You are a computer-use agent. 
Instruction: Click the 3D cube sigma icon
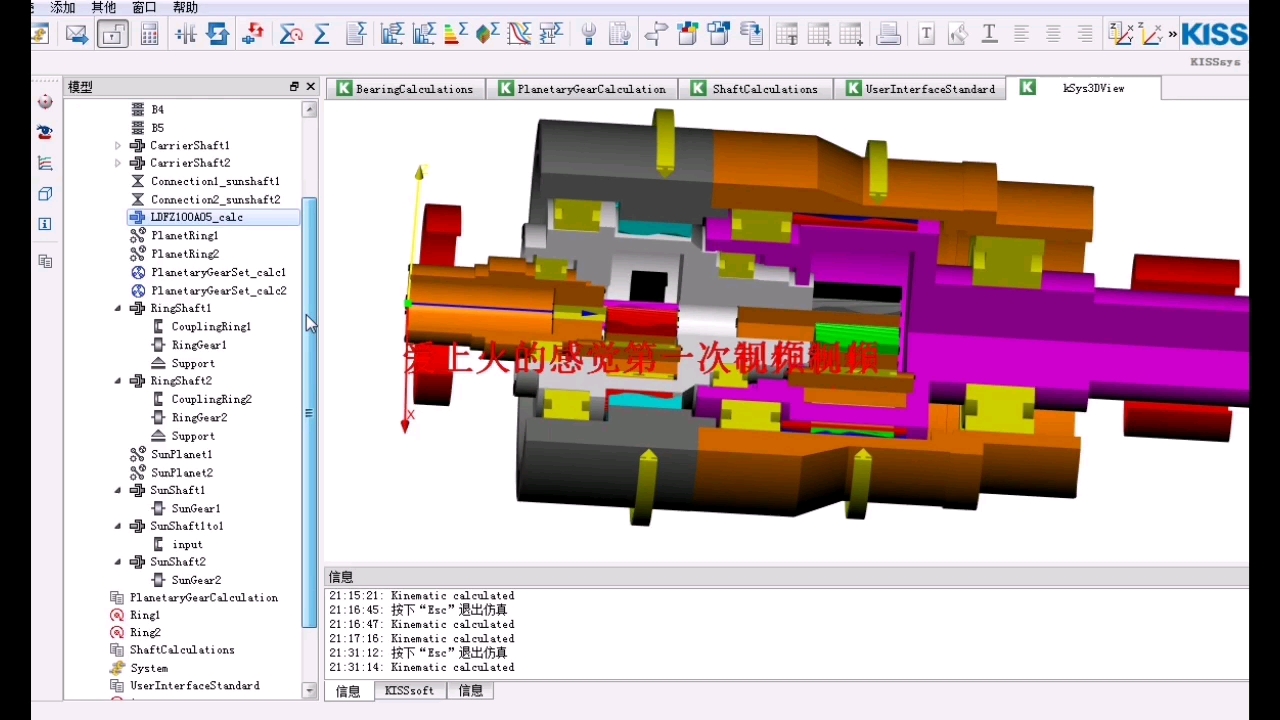coord(487,34)
